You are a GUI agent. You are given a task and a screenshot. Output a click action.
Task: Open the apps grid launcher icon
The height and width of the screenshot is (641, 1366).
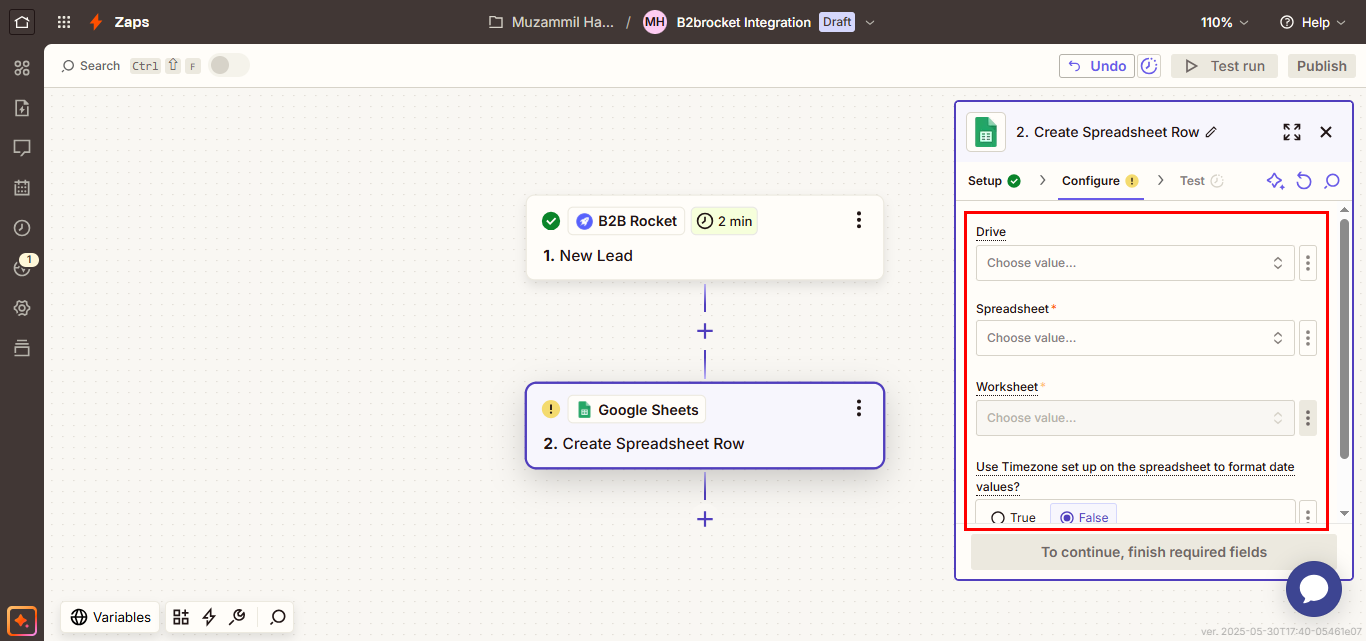pyautogui.click(x=64, y=22)
